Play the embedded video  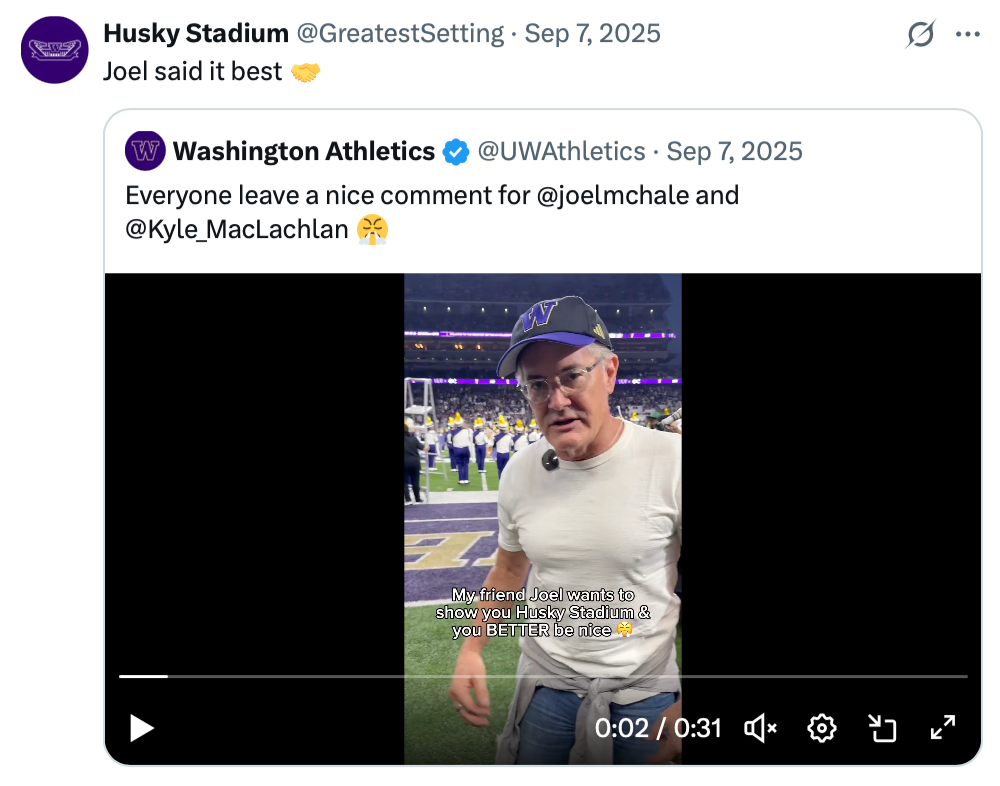tap(142, 728)
